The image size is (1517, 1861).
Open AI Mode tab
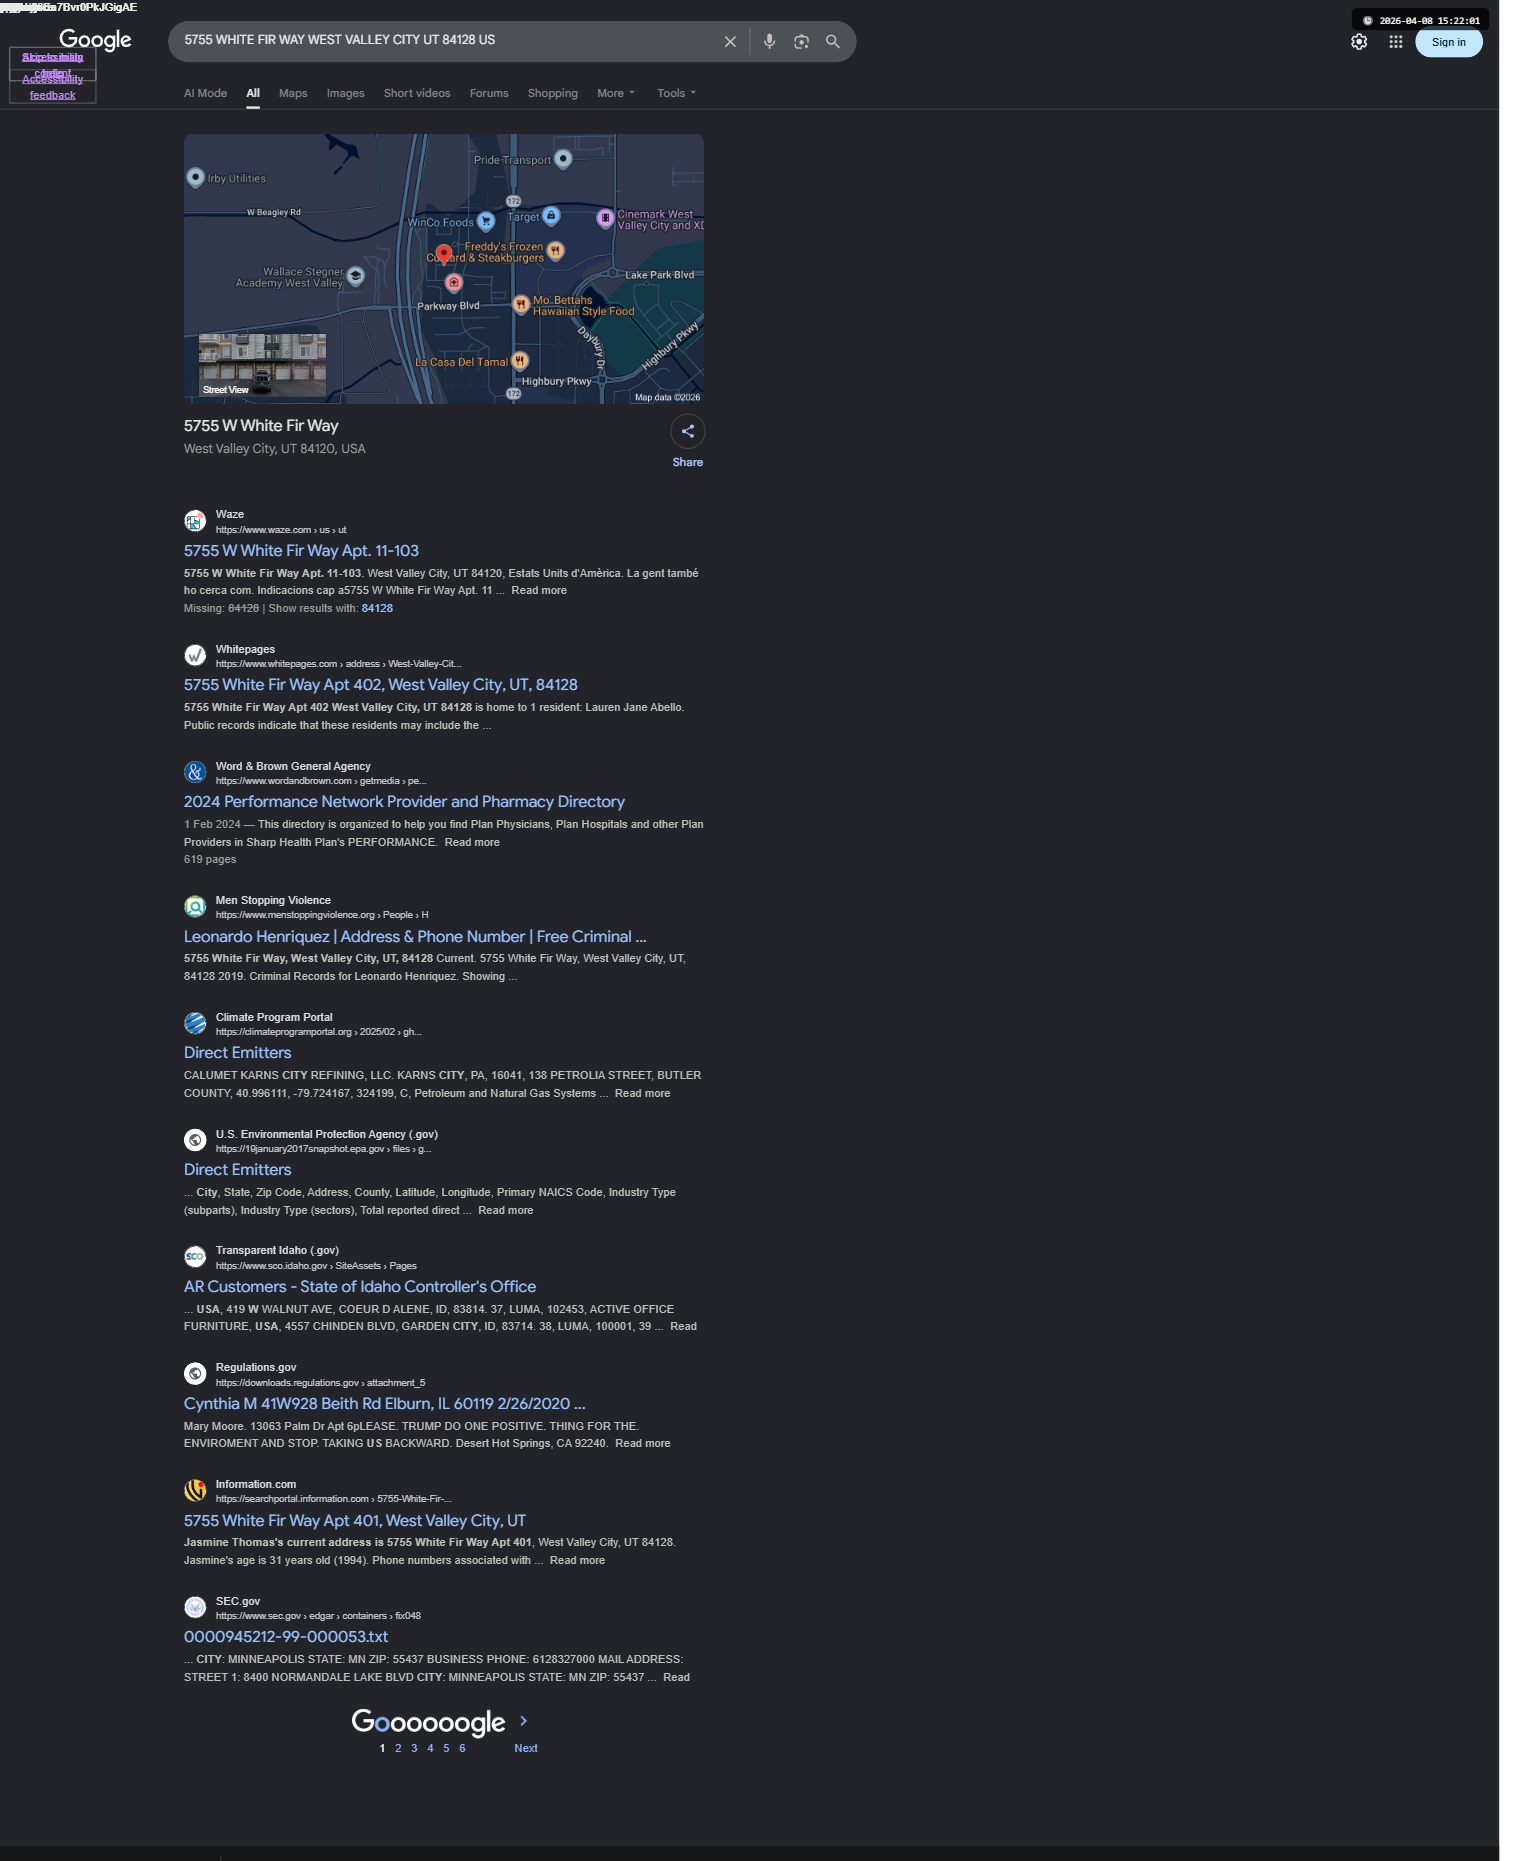point(205,93)
